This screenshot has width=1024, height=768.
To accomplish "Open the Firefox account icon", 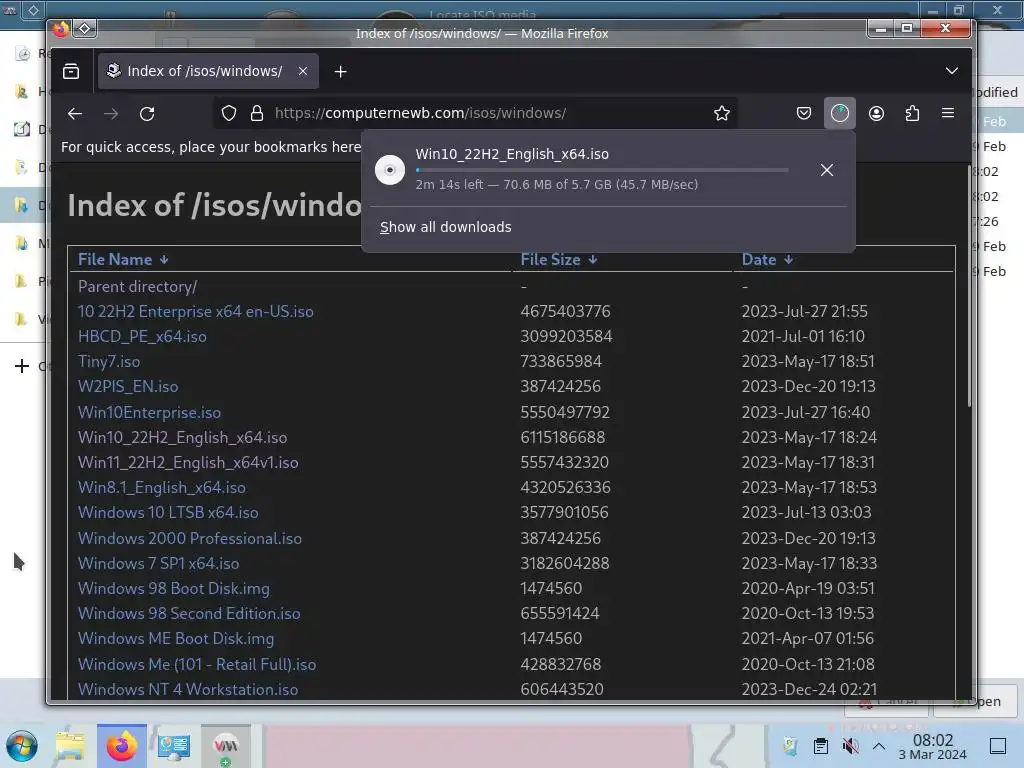I will 876,114.
